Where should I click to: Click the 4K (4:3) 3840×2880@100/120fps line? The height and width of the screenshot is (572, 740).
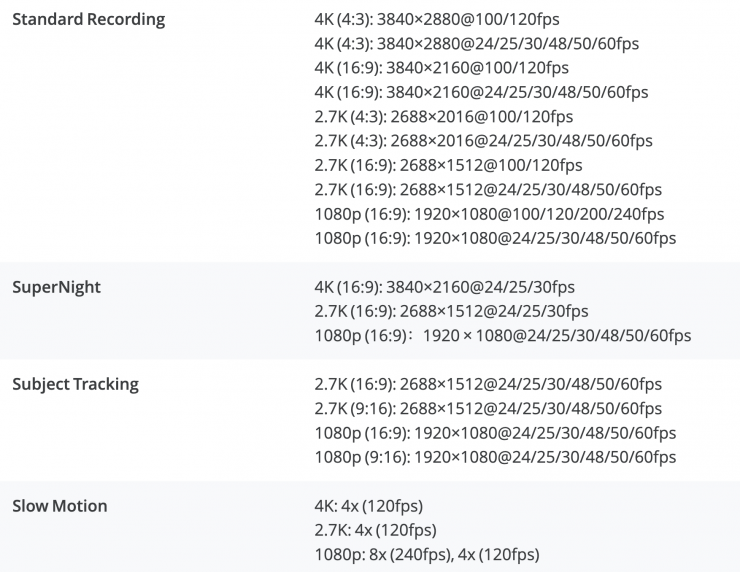(441, 20)
